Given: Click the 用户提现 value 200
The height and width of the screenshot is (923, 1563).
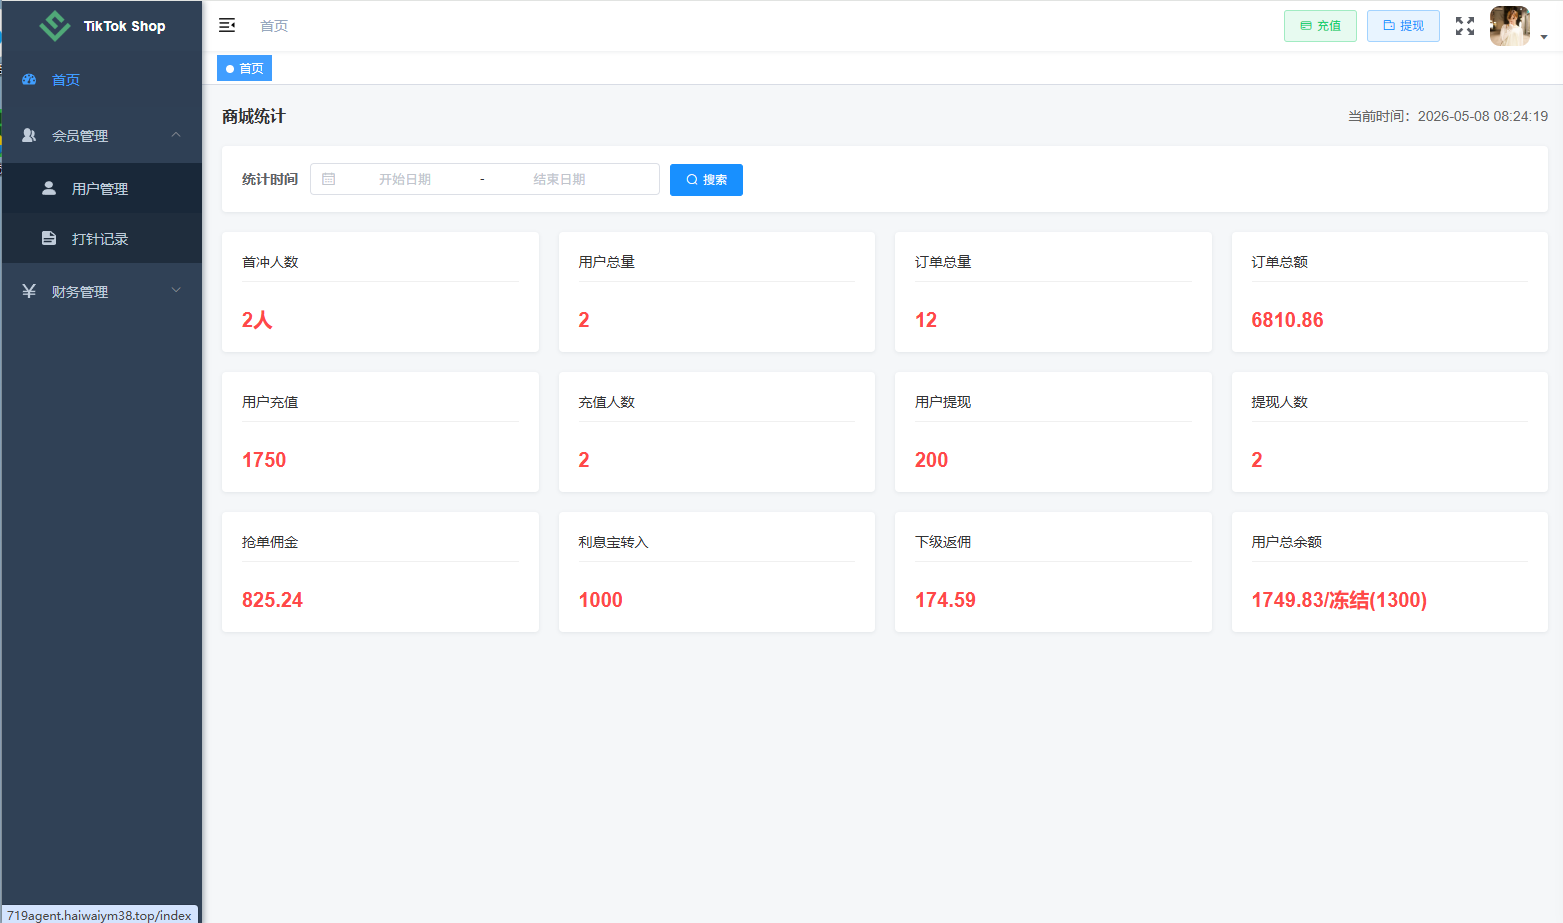Looking at the screenshot, I should tap(931, 460).
